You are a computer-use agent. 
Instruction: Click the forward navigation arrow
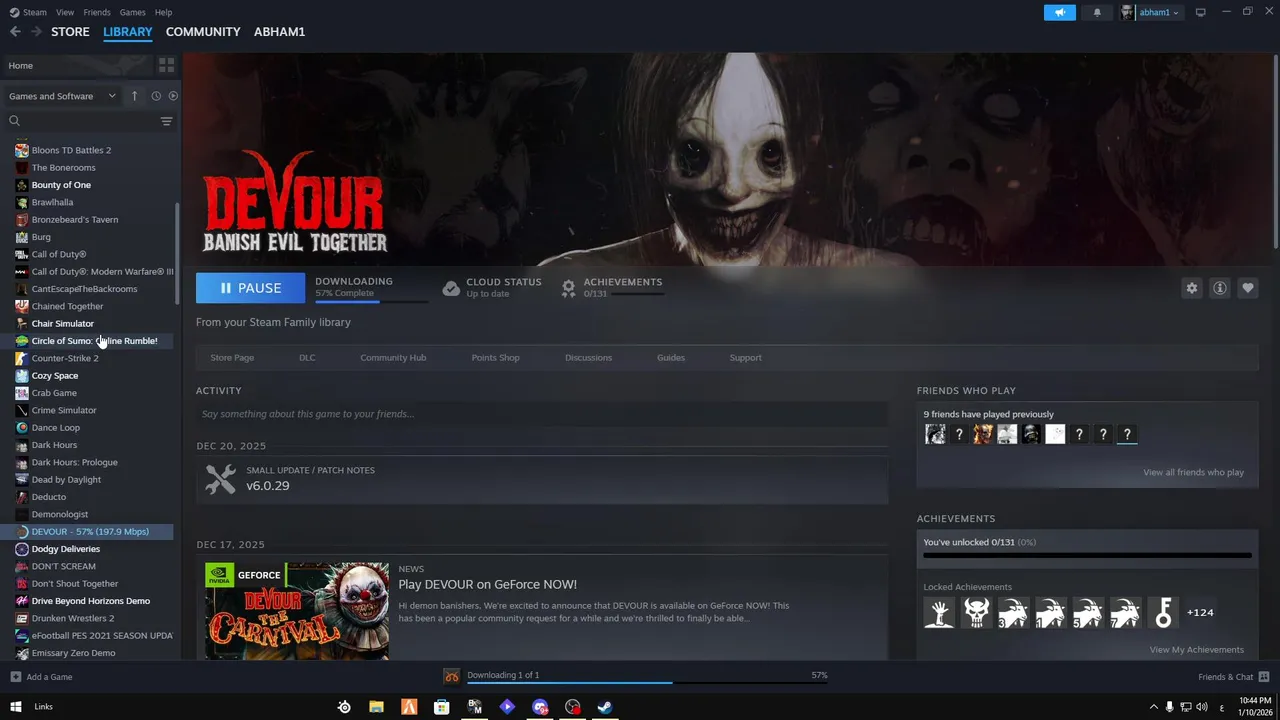(36, 32)
